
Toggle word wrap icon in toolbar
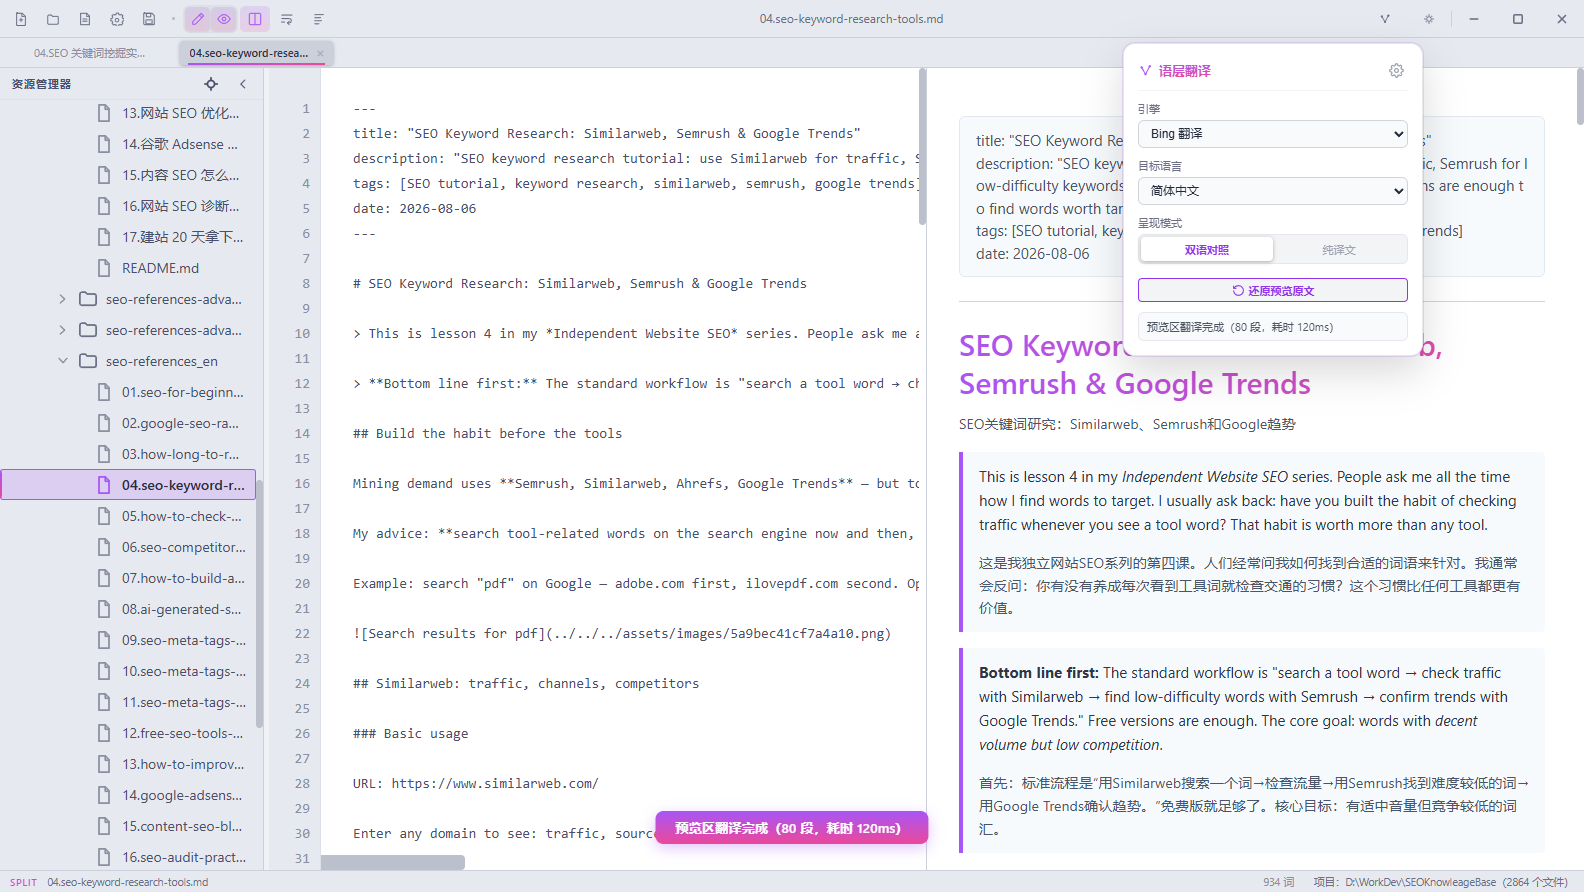click(287, 19)
